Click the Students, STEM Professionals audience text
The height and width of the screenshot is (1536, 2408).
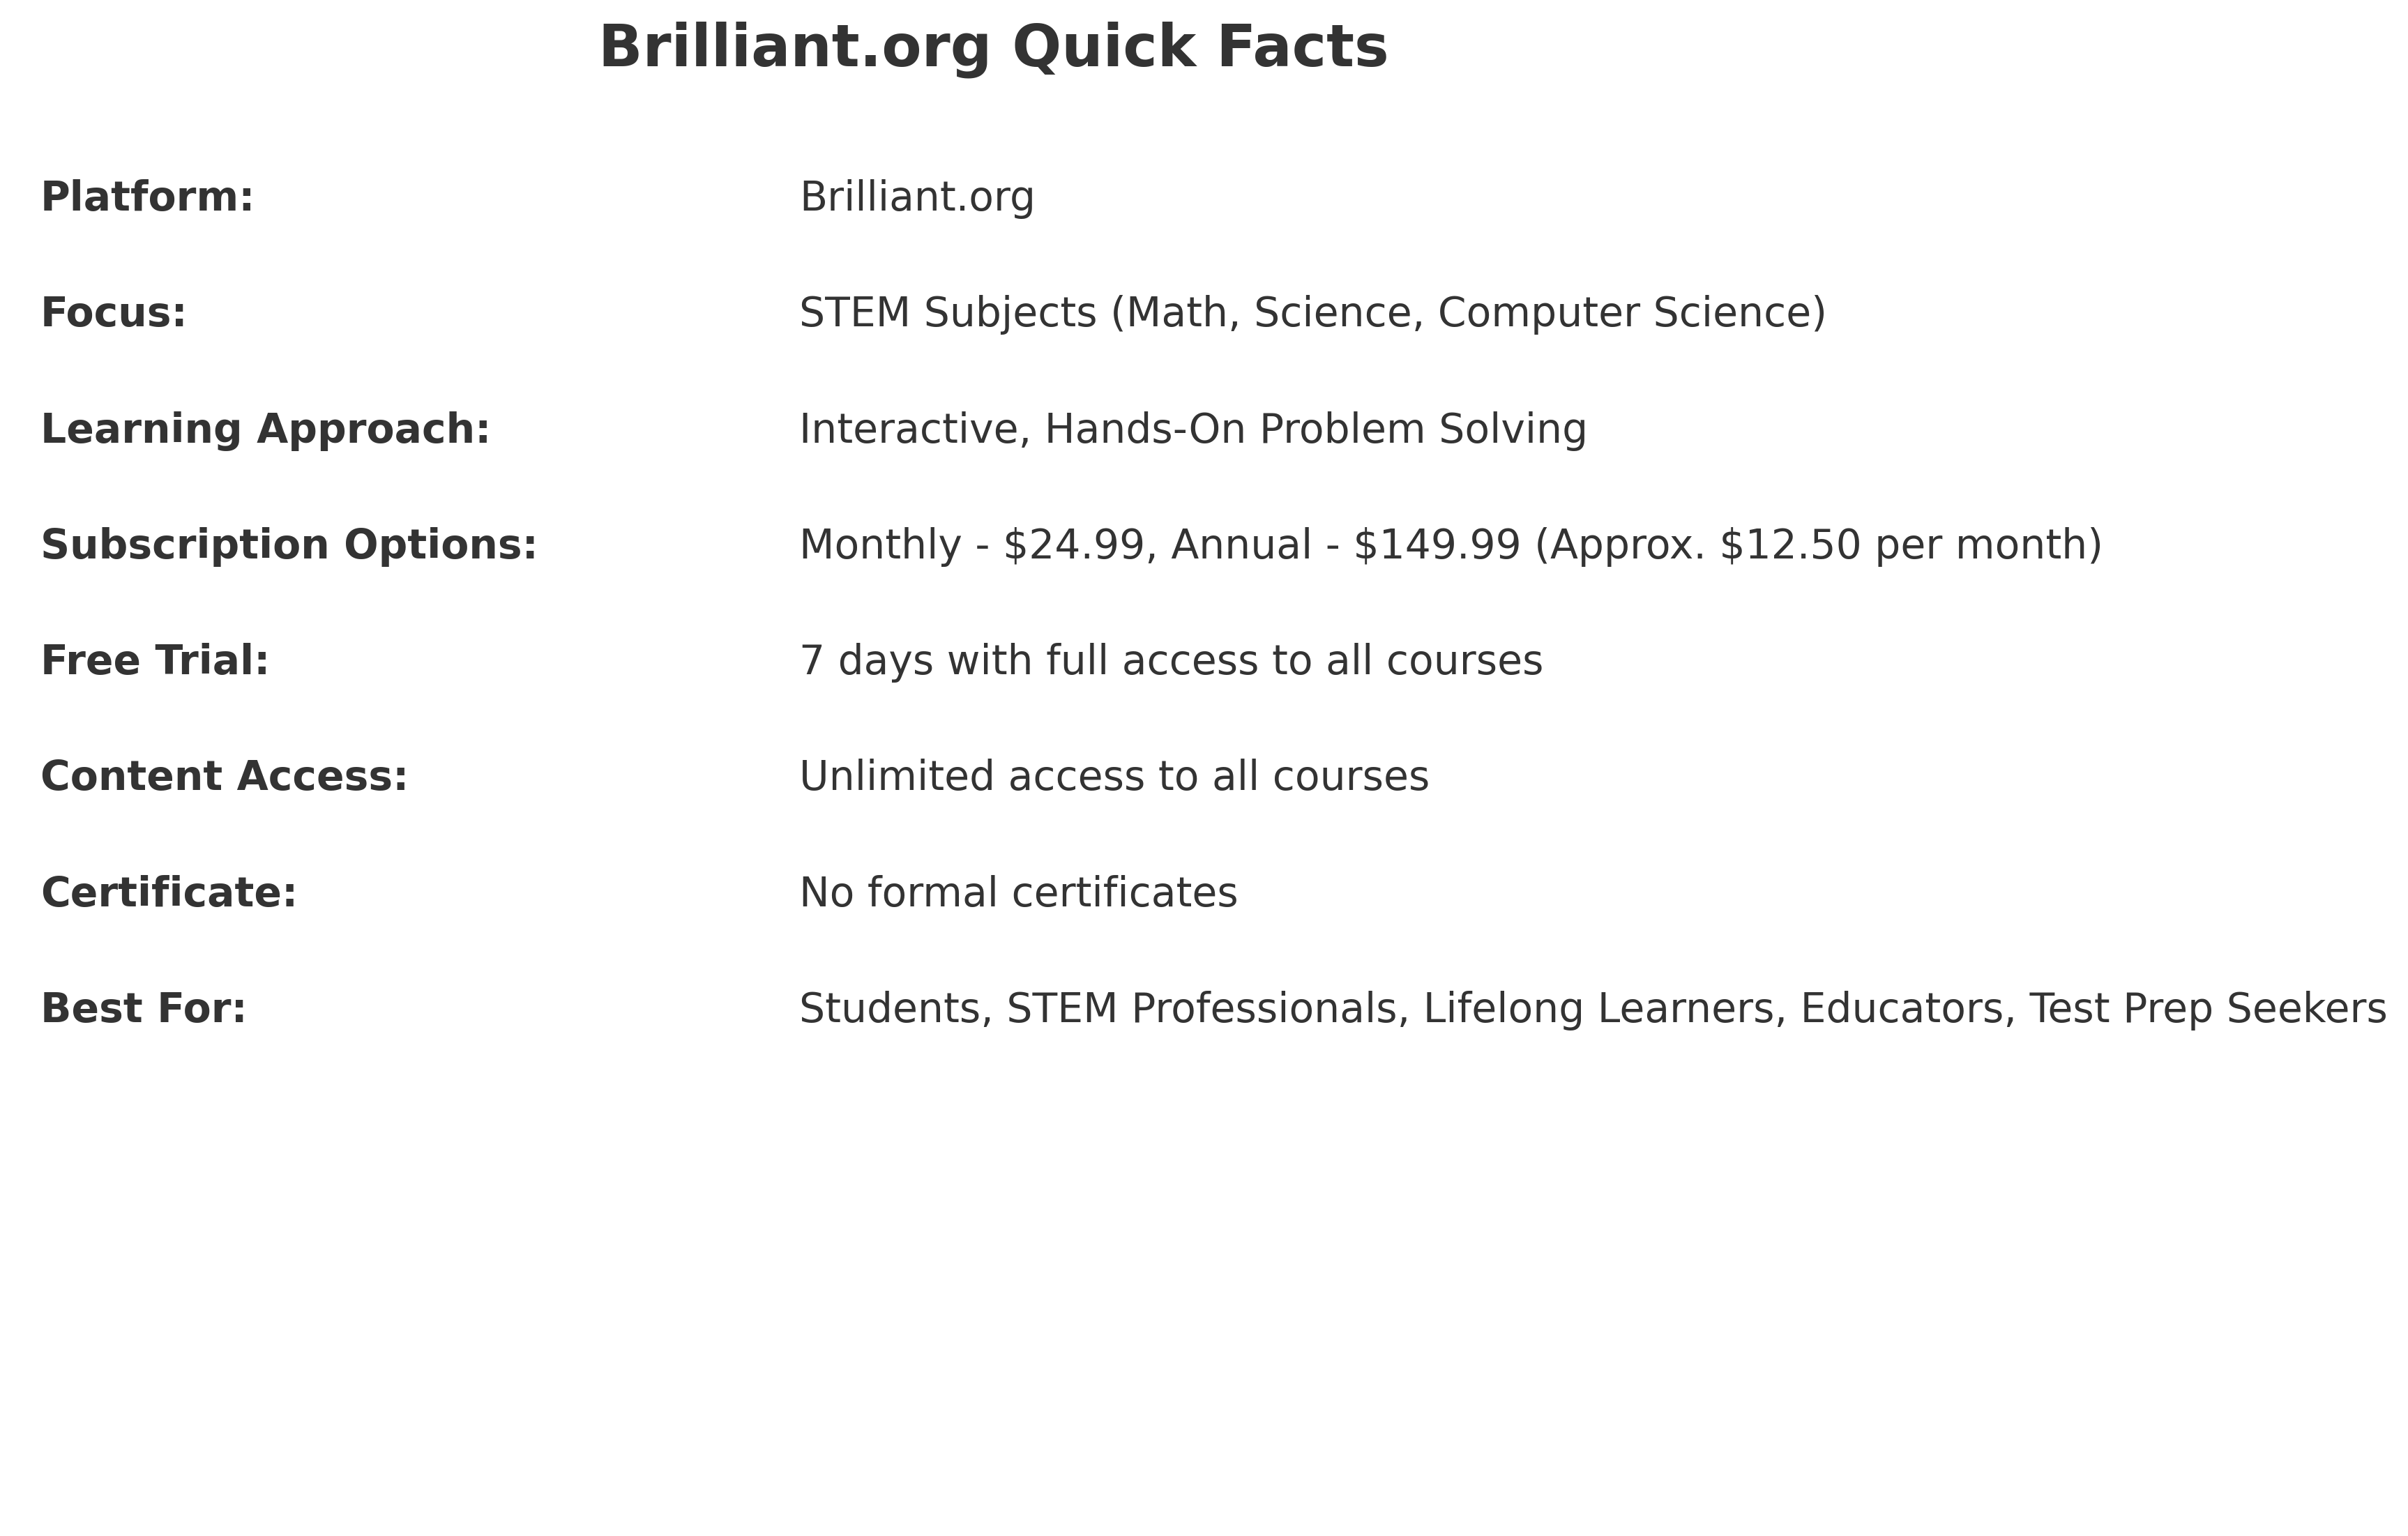pos(1593,1010)
